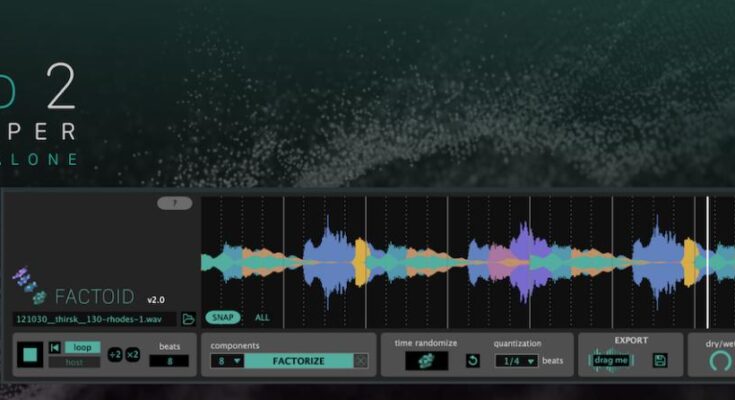Select the beats value field

[x=169, y=361]
